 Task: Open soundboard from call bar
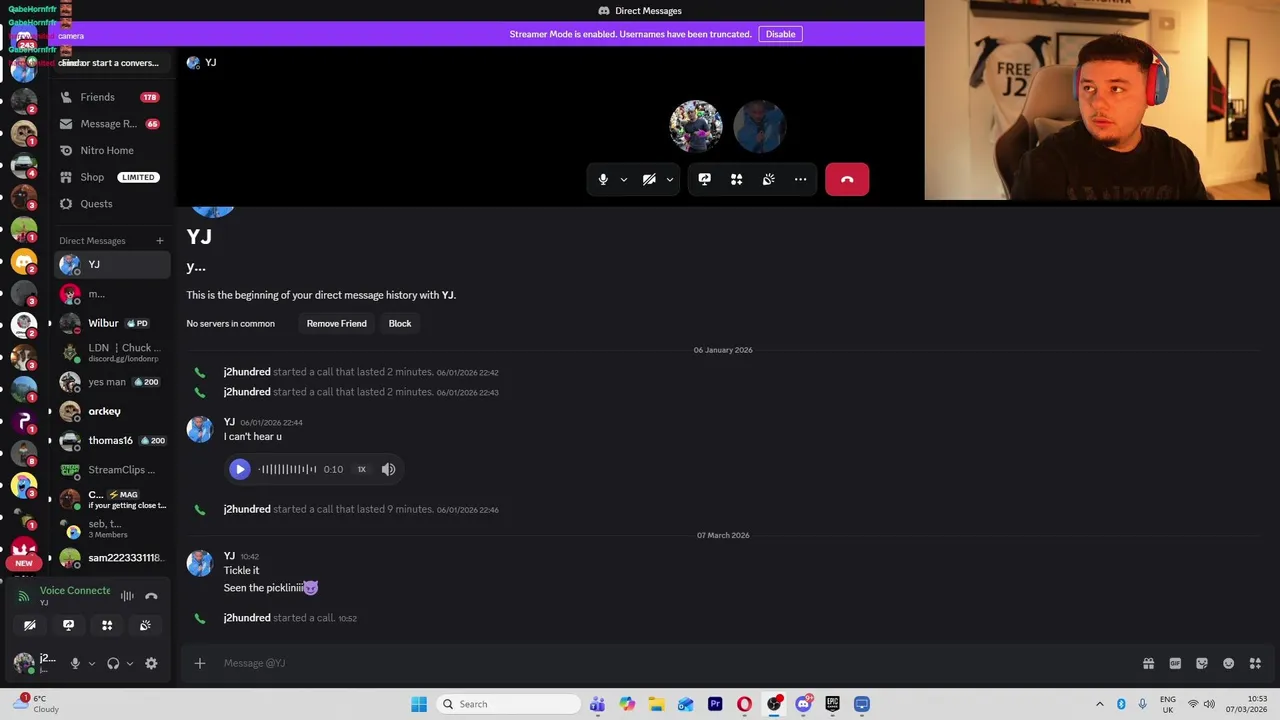point(768,180)
